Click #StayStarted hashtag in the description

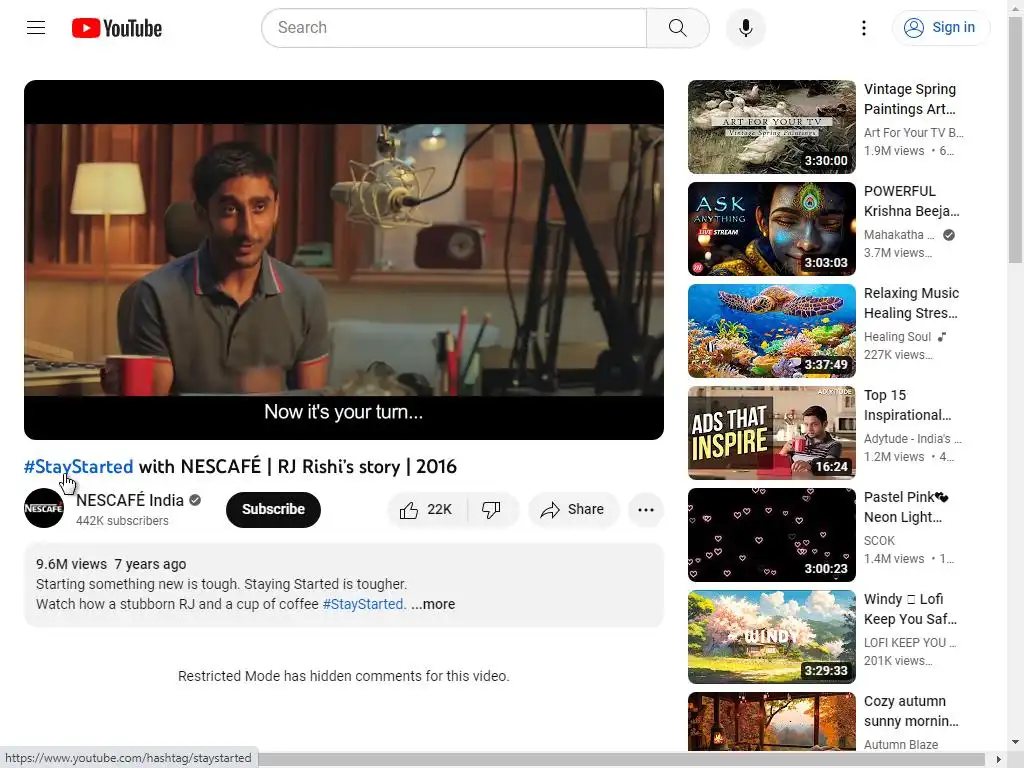[x=363, y=604]
